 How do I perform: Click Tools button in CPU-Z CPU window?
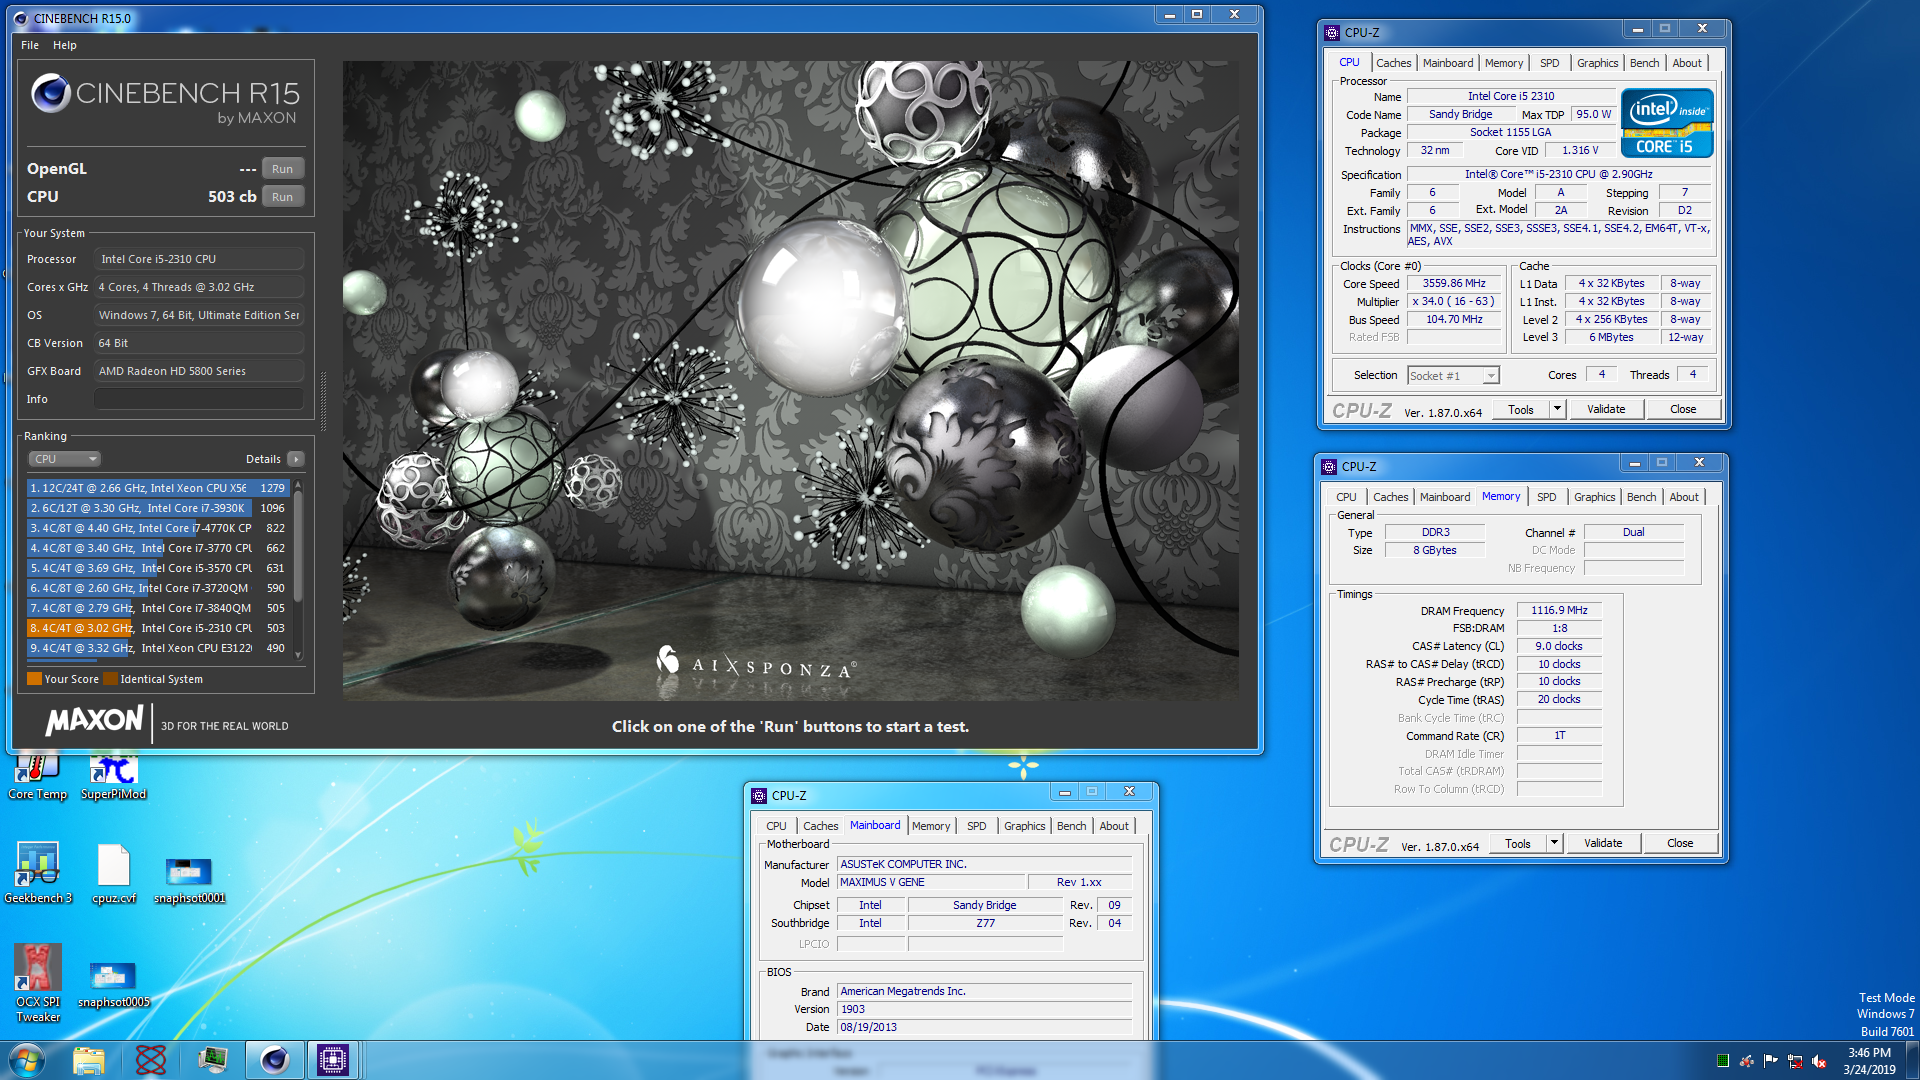pyautogui.click(x=1521, y=409)
